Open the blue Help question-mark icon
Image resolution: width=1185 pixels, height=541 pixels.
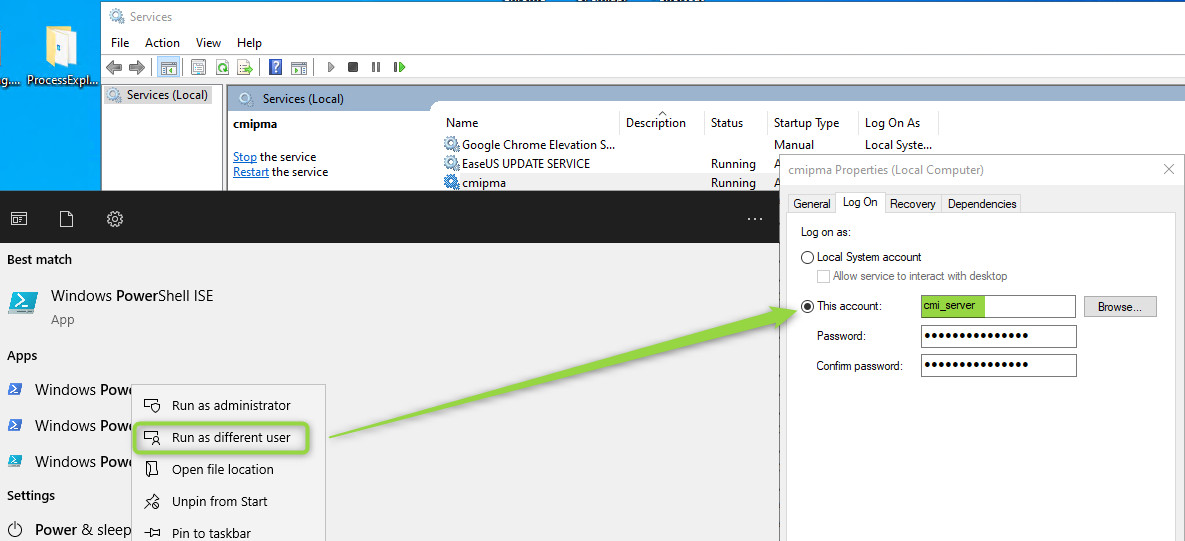tap(275, 67)
